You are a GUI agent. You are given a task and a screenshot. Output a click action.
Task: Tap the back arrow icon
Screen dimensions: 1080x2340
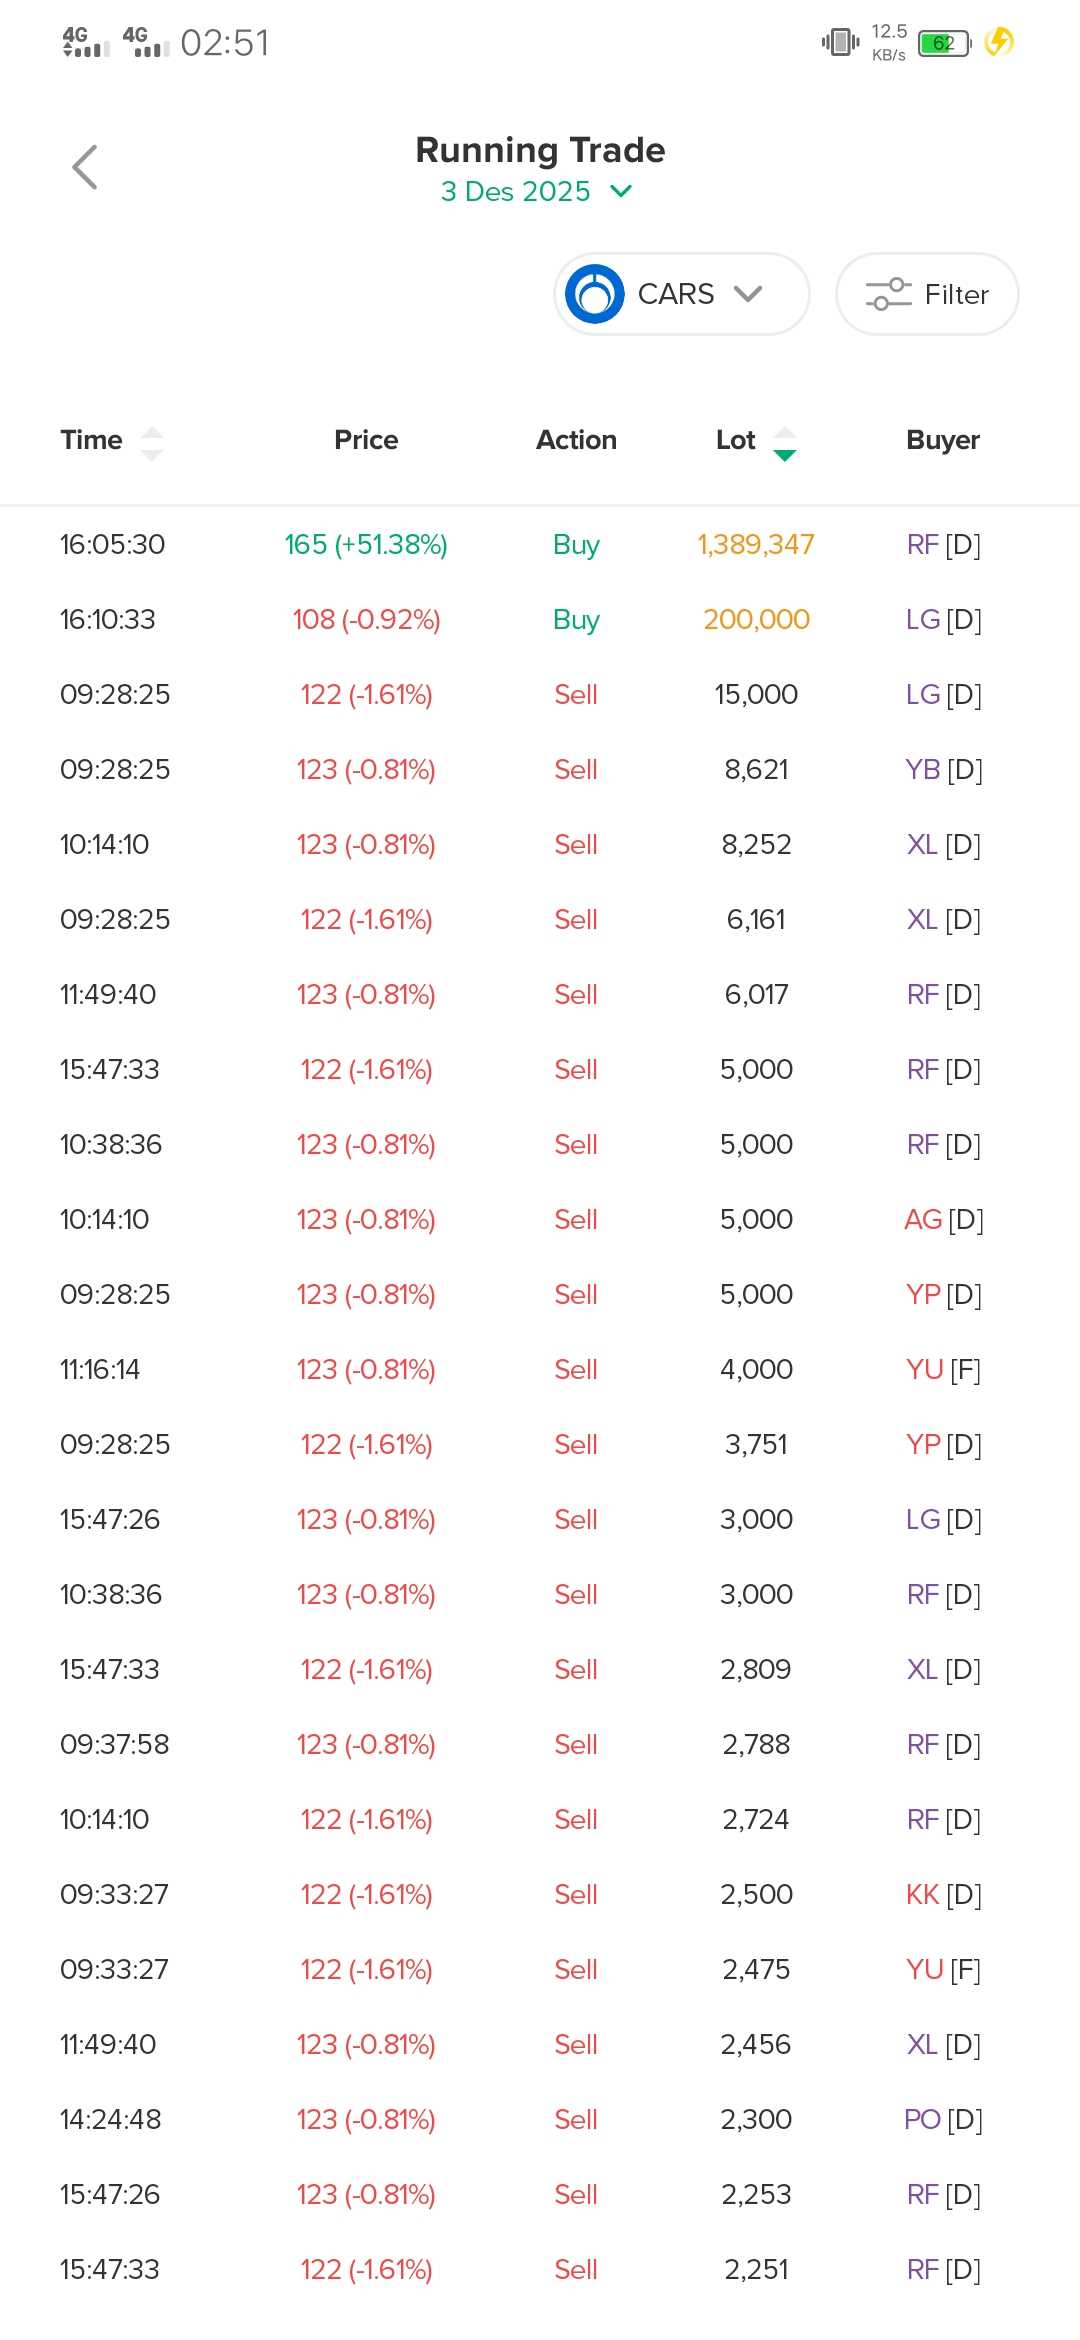point(85,167)
